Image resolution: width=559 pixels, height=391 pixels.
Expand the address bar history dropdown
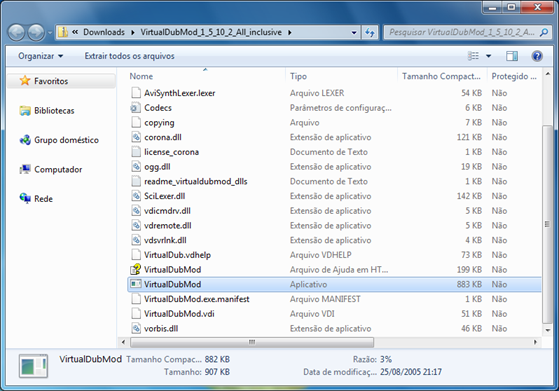click(354, 32)
